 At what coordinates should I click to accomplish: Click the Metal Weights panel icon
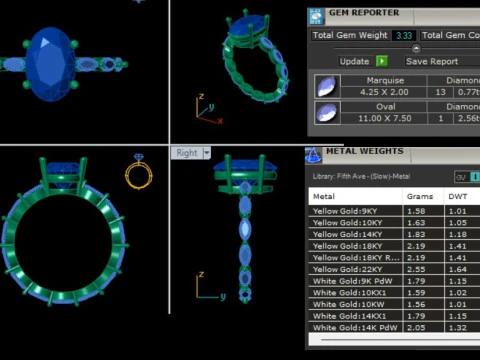(314, 155)
